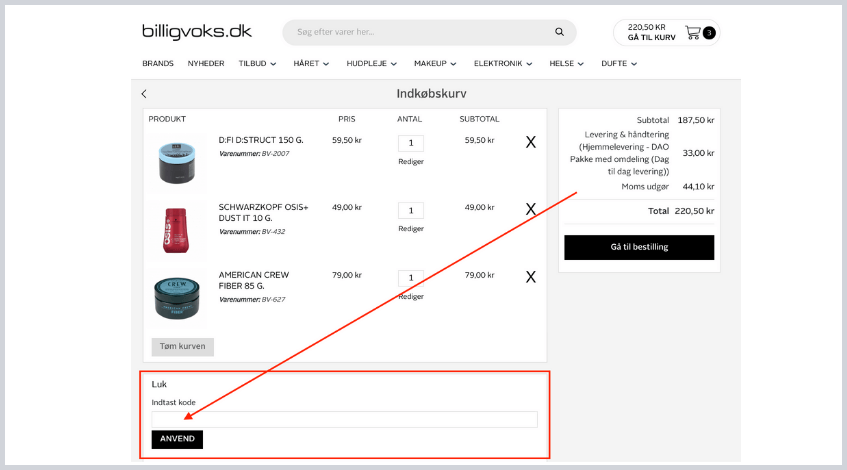Open the BRANDS menu item
Image resolution: width=847 pixels, height=470 pixels.
coord(158,63)
